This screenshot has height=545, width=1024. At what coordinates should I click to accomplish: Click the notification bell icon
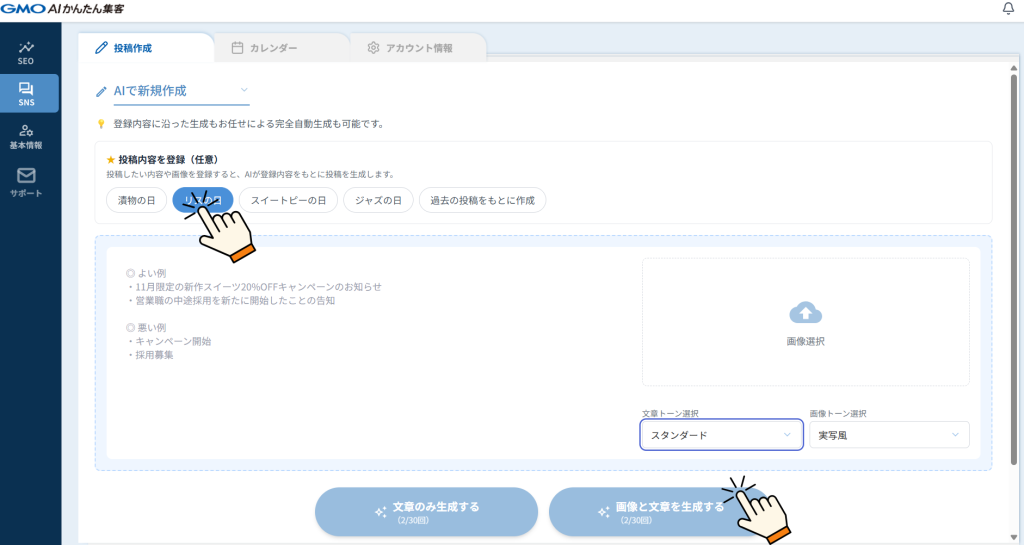click(x=1007, y=9)
